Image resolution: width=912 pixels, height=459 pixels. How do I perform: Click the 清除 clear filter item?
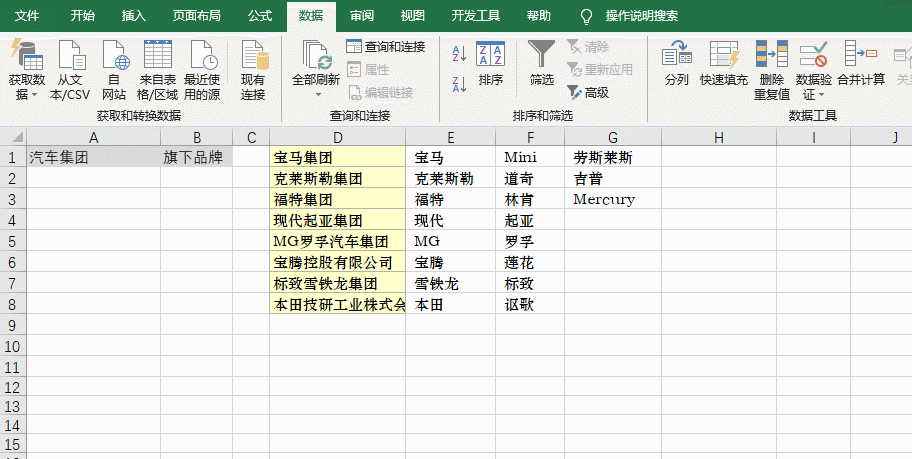point(588,47)
